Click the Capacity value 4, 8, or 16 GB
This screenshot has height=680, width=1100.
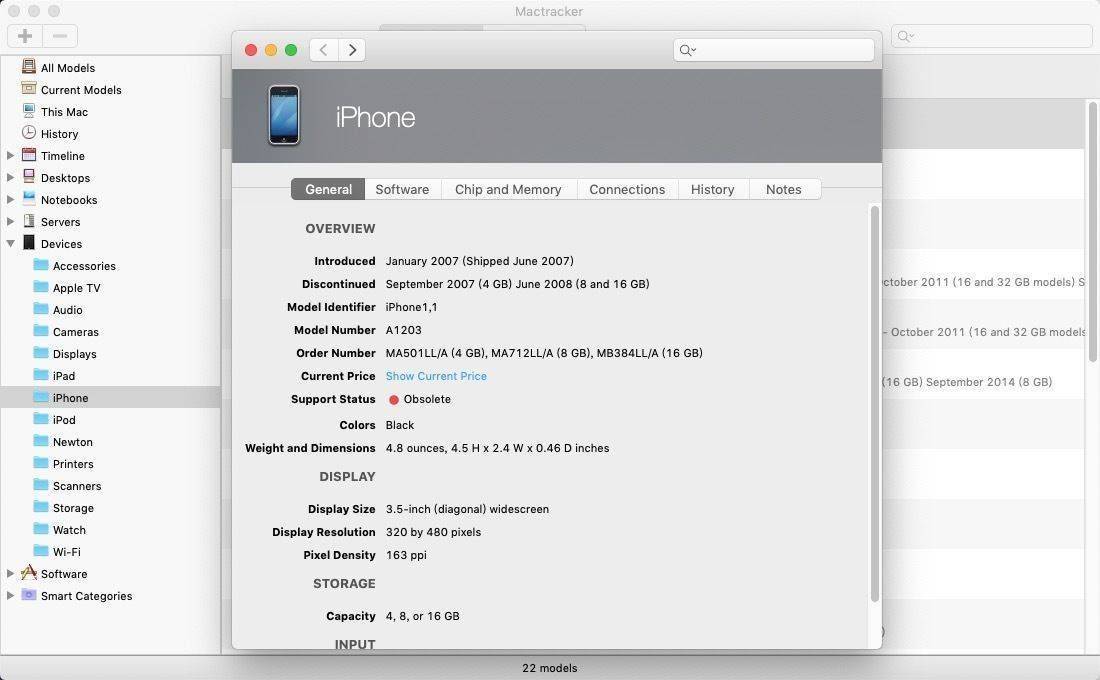[x=422, y=616]
